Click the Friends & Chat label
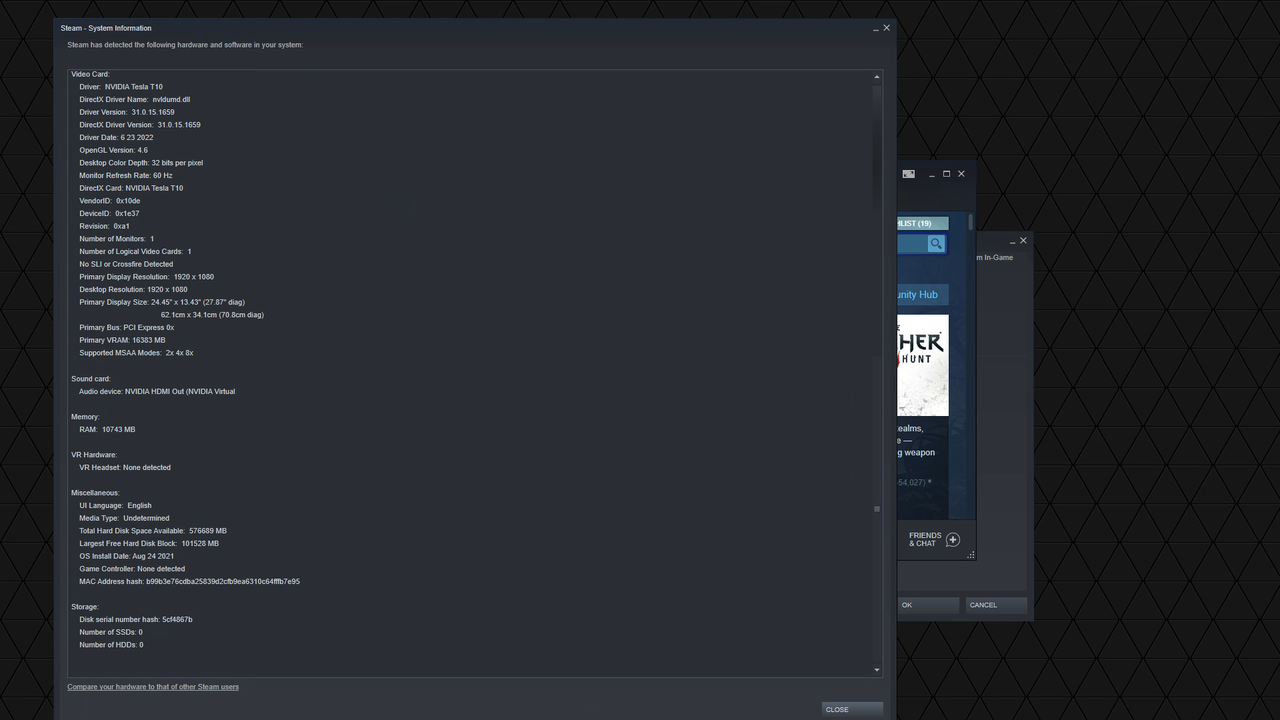 click(925, 540)
